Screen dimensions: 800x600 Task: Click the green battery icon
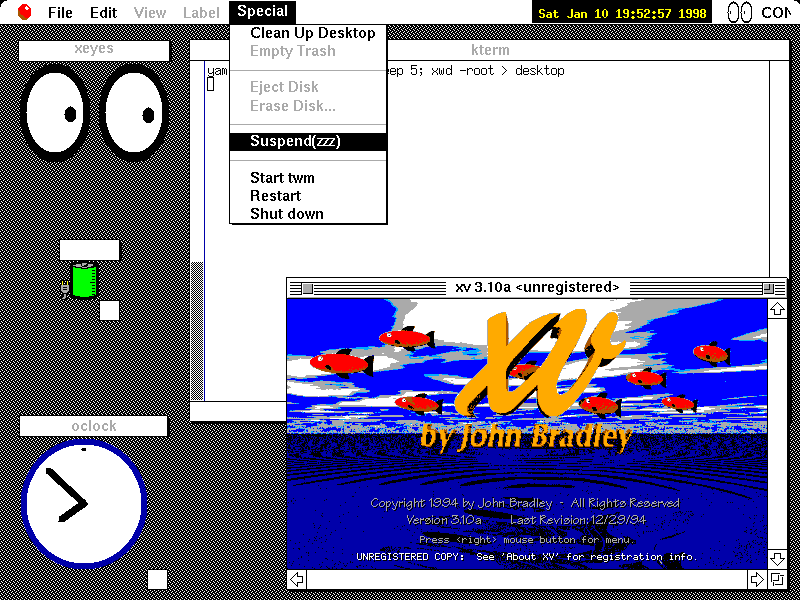tap(84, 279)
